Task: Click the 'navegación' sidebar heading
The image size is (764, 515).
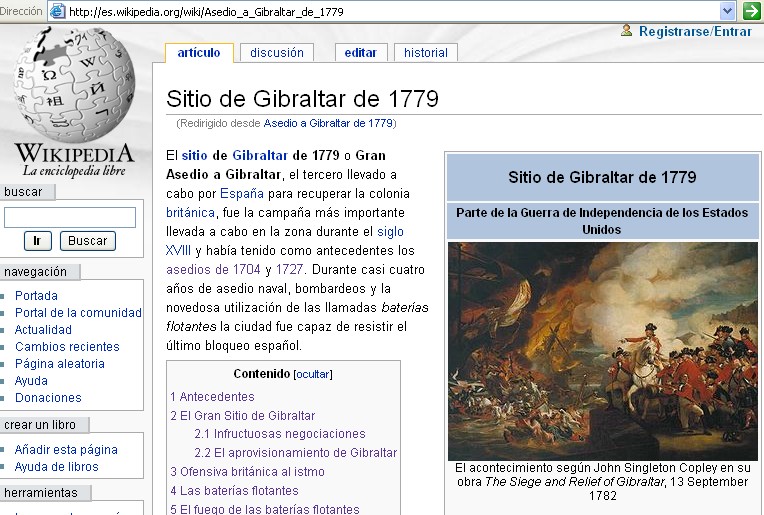Action: tap(36, 272)
